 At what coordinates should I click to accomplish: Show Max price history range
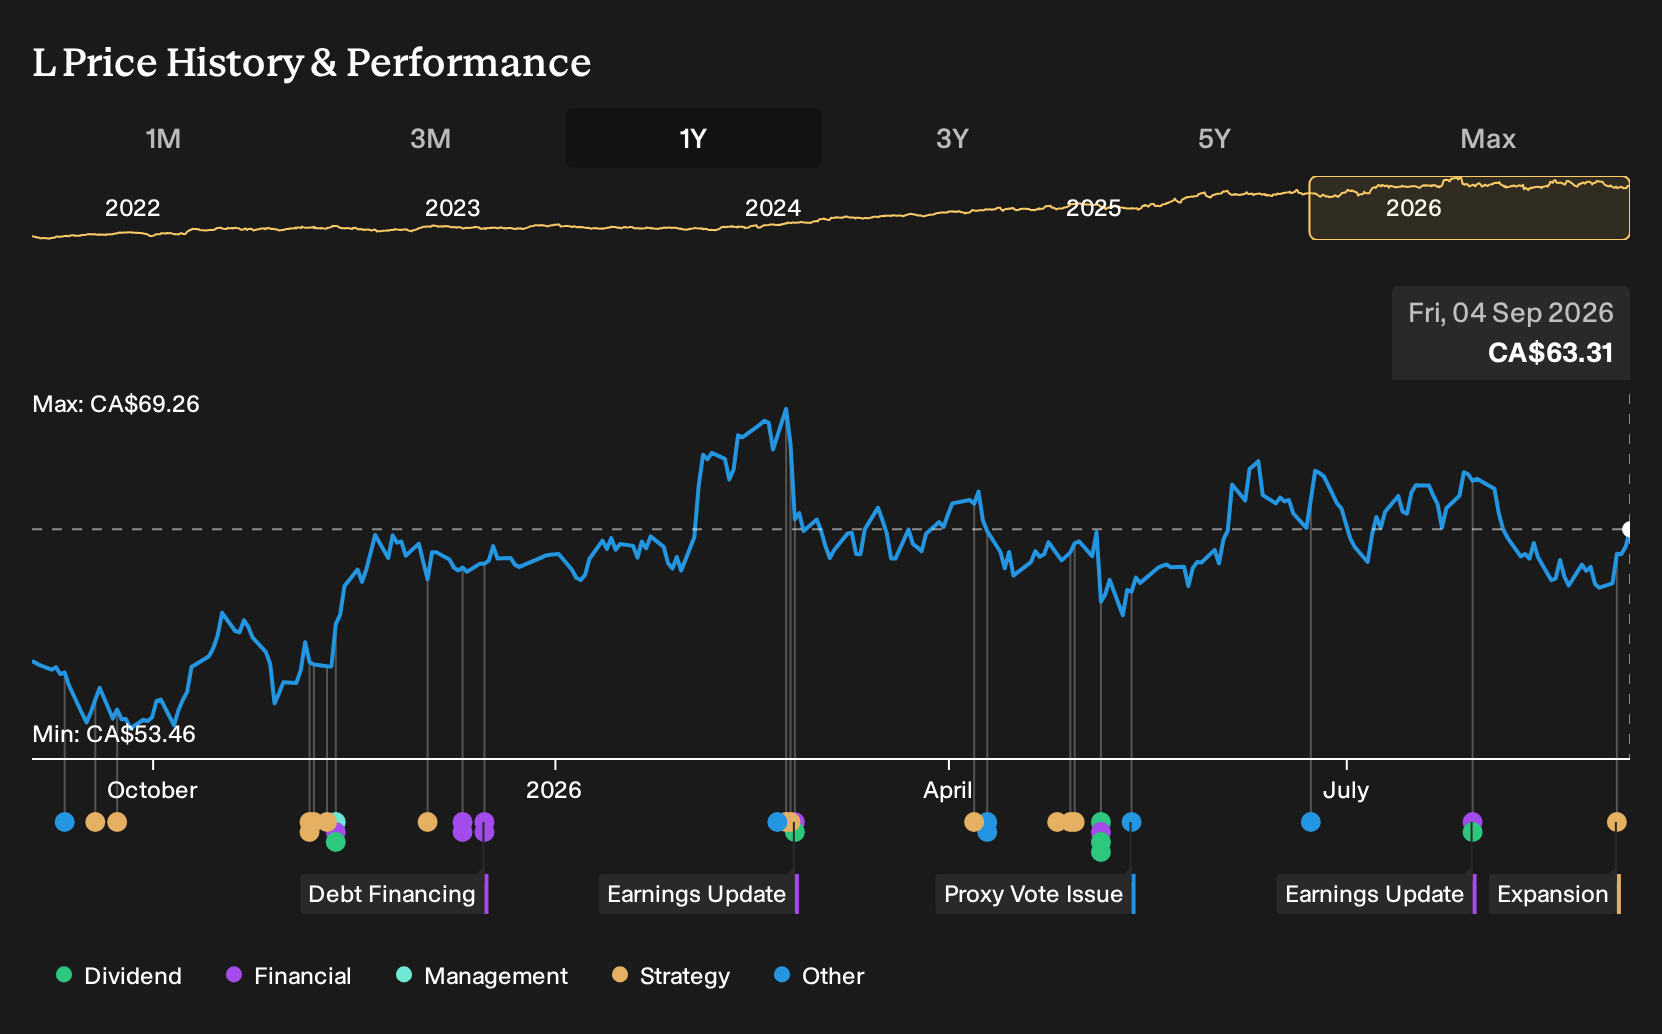[1488, 138]
